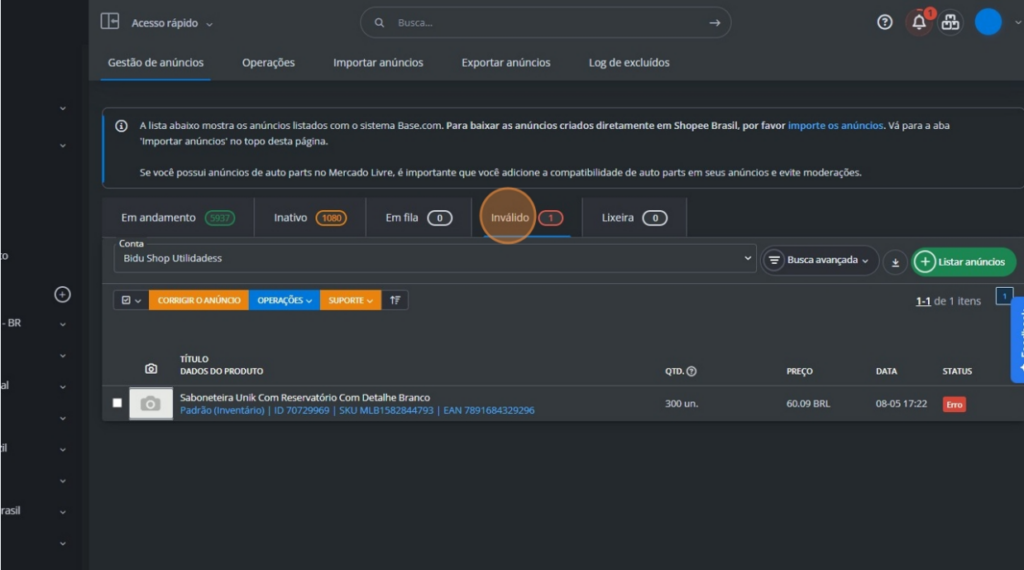This screenshot has height=570, width=1024.
Task: Tick the checkbox for Saboneteira Unik listing
Action: [117, 403]
